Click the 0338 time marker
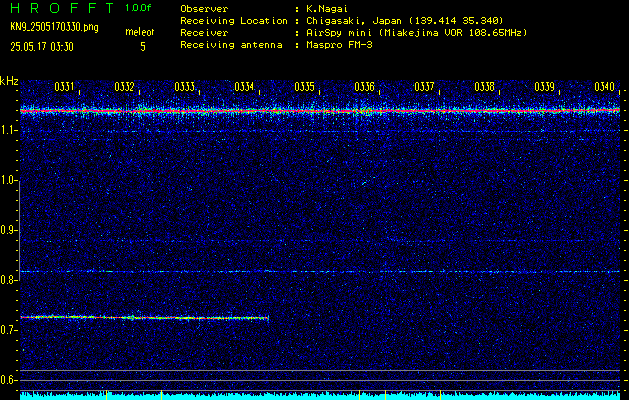 tap(485, 87)
